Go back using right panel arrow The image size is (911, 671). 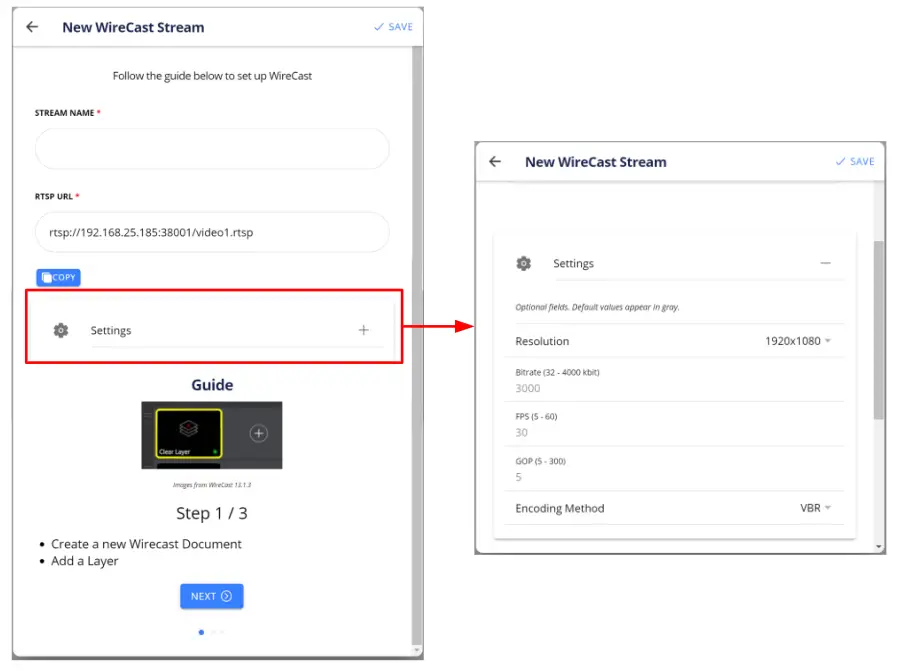tap(494, 162)
